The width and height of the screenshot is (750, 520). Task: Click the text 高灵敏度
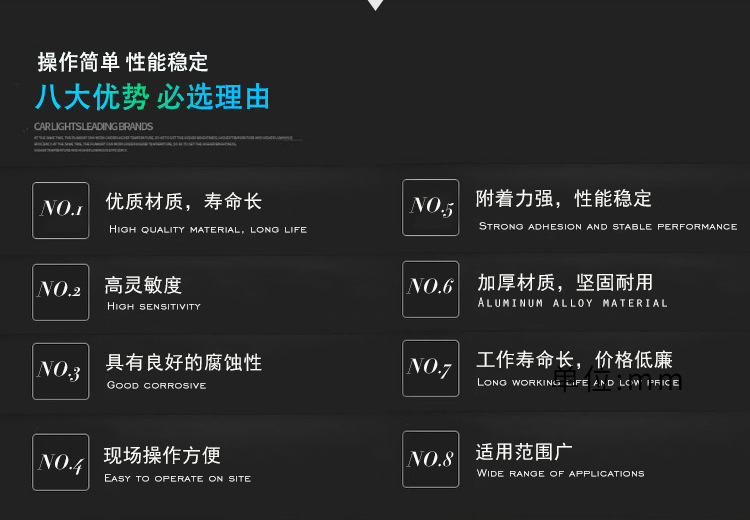click(x=143, y=285)
